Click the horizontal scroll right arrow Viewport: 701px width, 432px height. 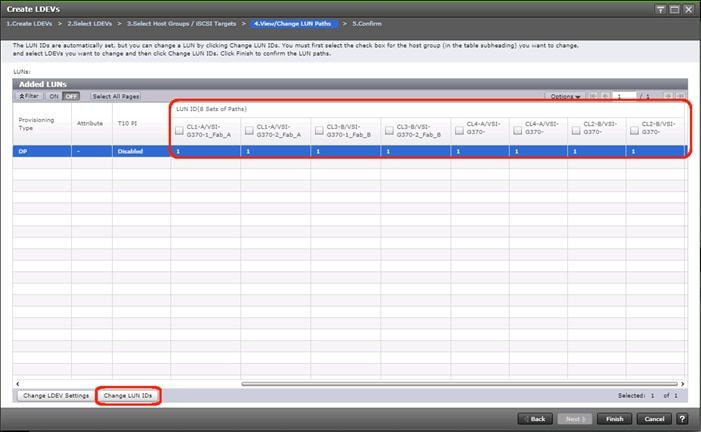point(682,384)
